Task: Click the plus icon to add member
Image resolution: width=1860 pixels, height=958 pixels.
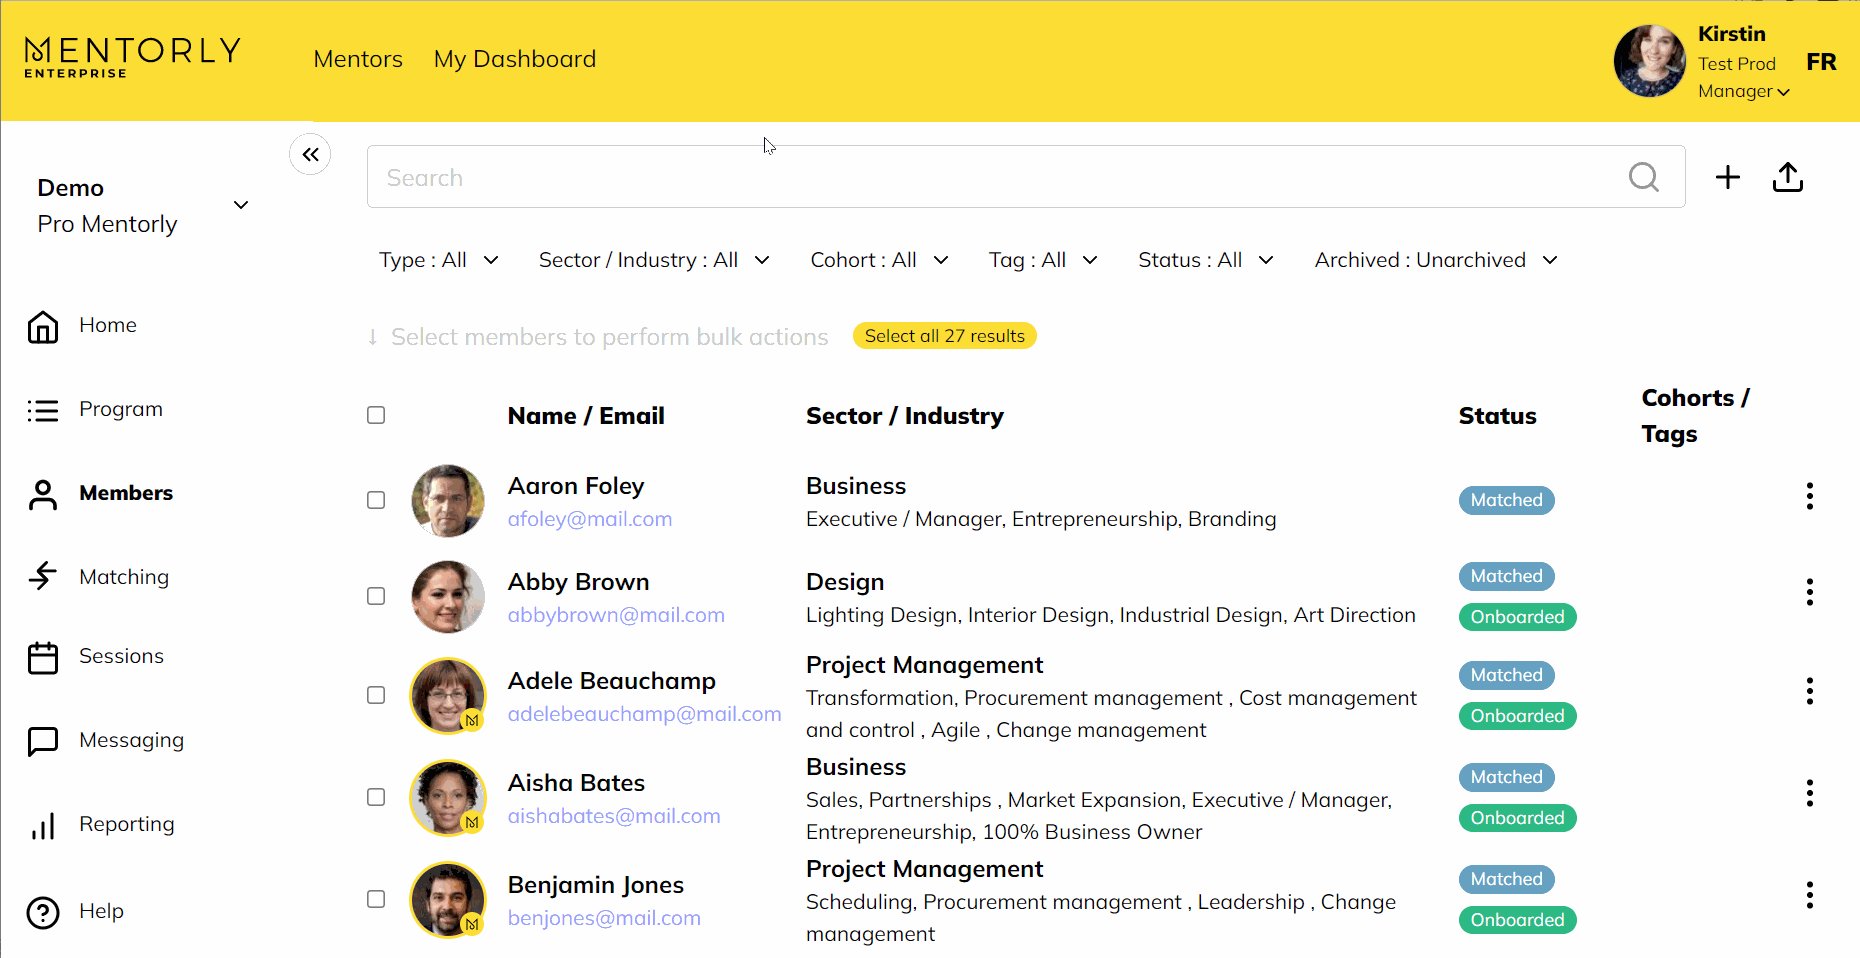Action: pos(1727,178)
